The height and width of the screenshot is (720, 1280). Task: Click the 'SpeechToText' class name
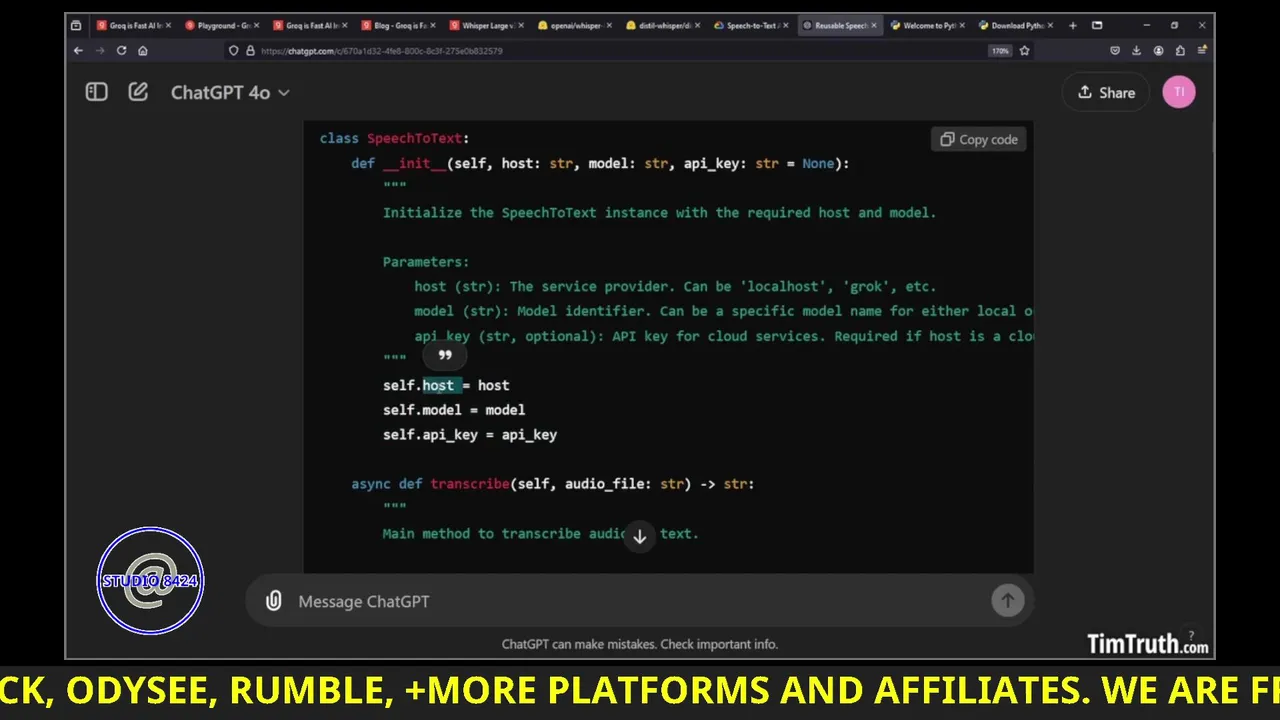tap(414, 139)
